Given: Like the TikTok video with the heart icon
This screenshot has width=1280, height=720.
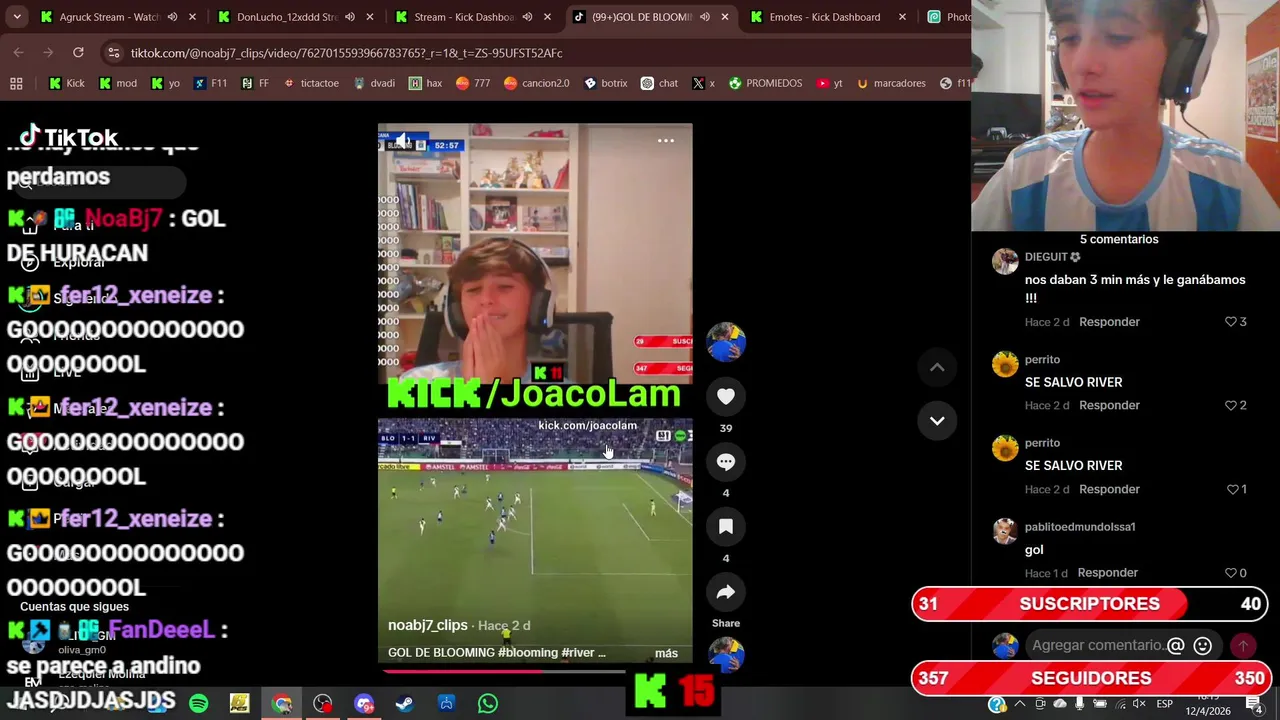Looking at the screenshot, I should 726,396.
